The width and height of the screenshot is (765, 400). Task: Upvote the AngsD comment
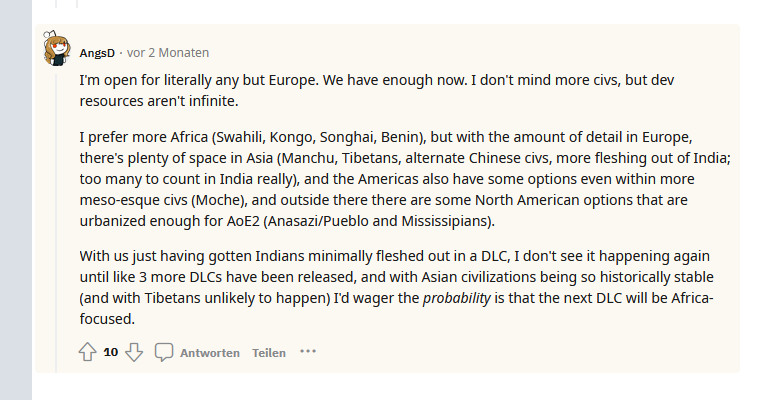pos(87,352)
